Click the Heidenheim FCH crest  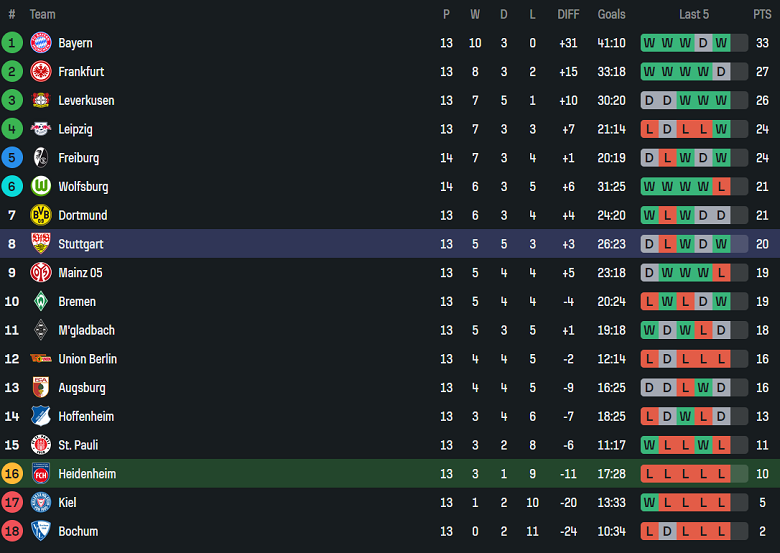(40, 474)
